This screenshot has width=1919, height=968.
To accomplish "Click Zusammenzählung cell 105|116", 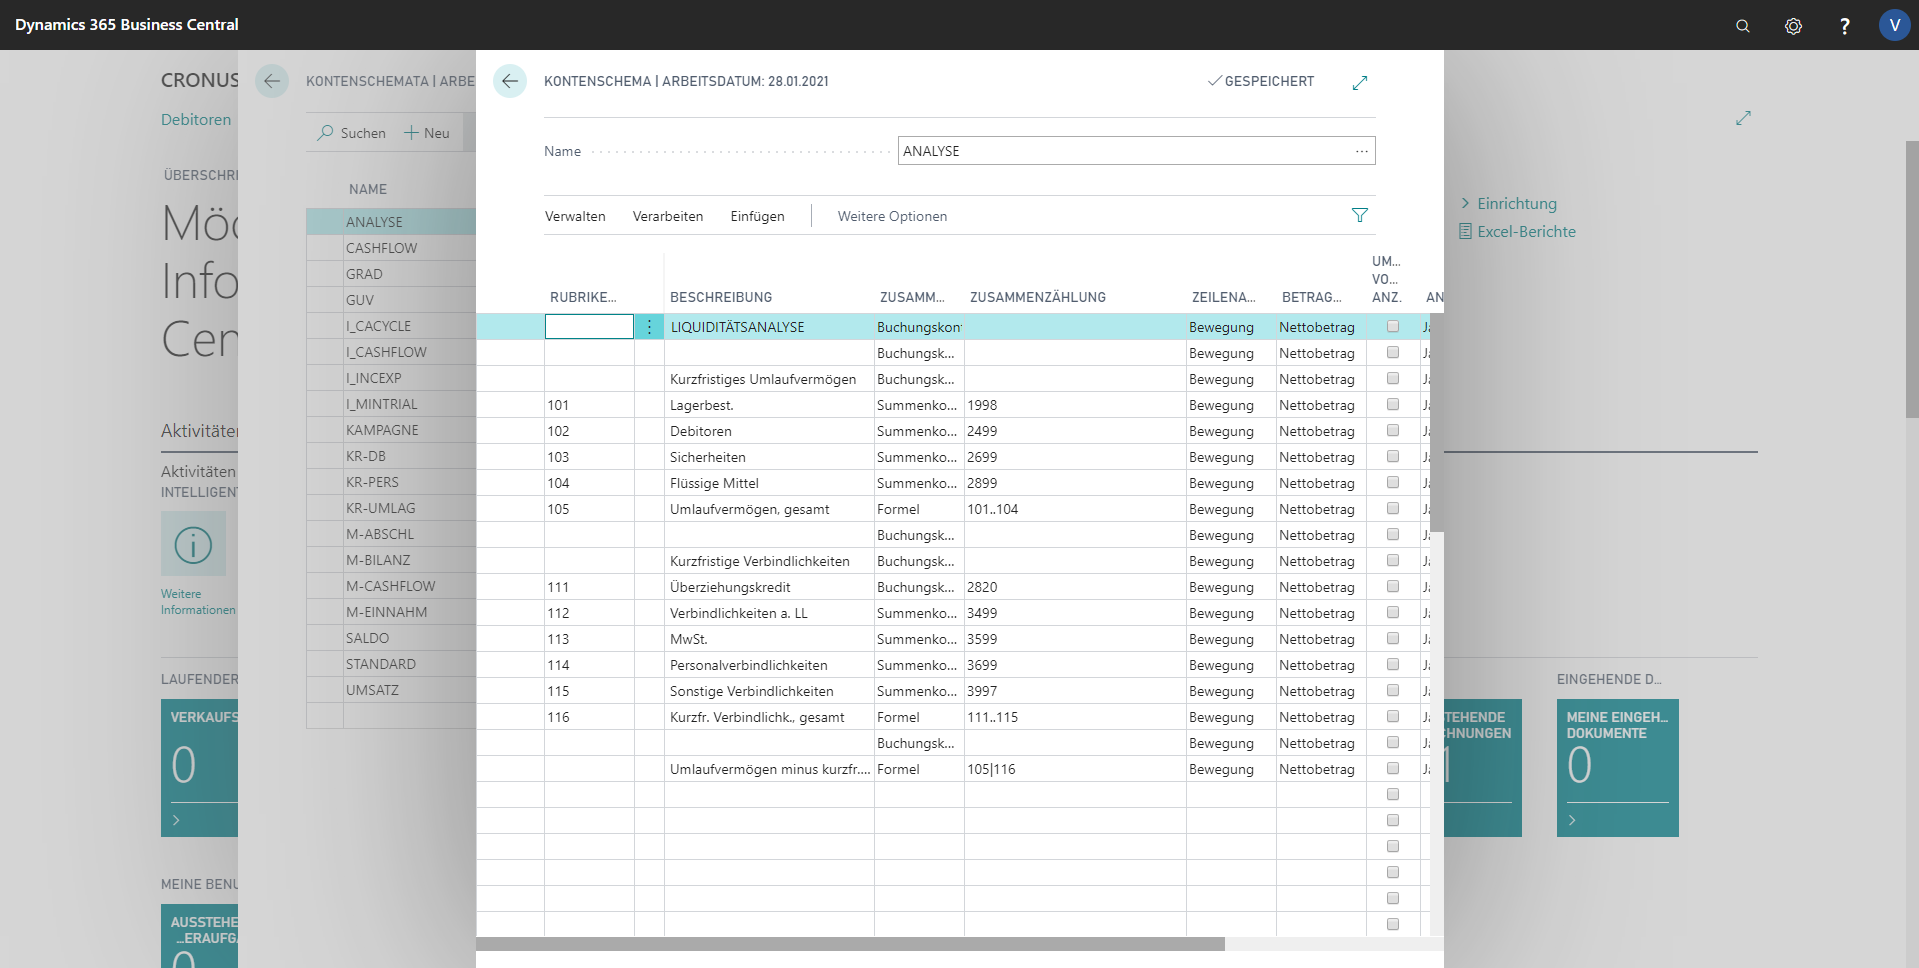I will pos(1075,769).
